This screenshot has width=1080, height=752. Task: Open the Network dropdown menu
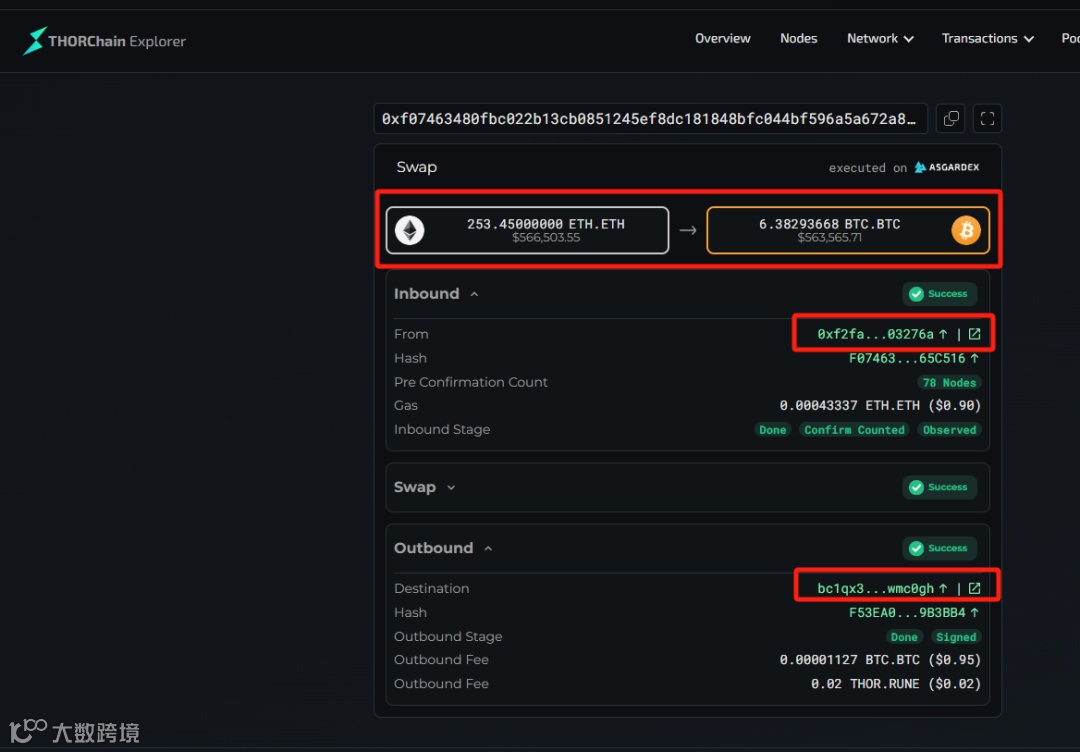click(x=880, y=39)
